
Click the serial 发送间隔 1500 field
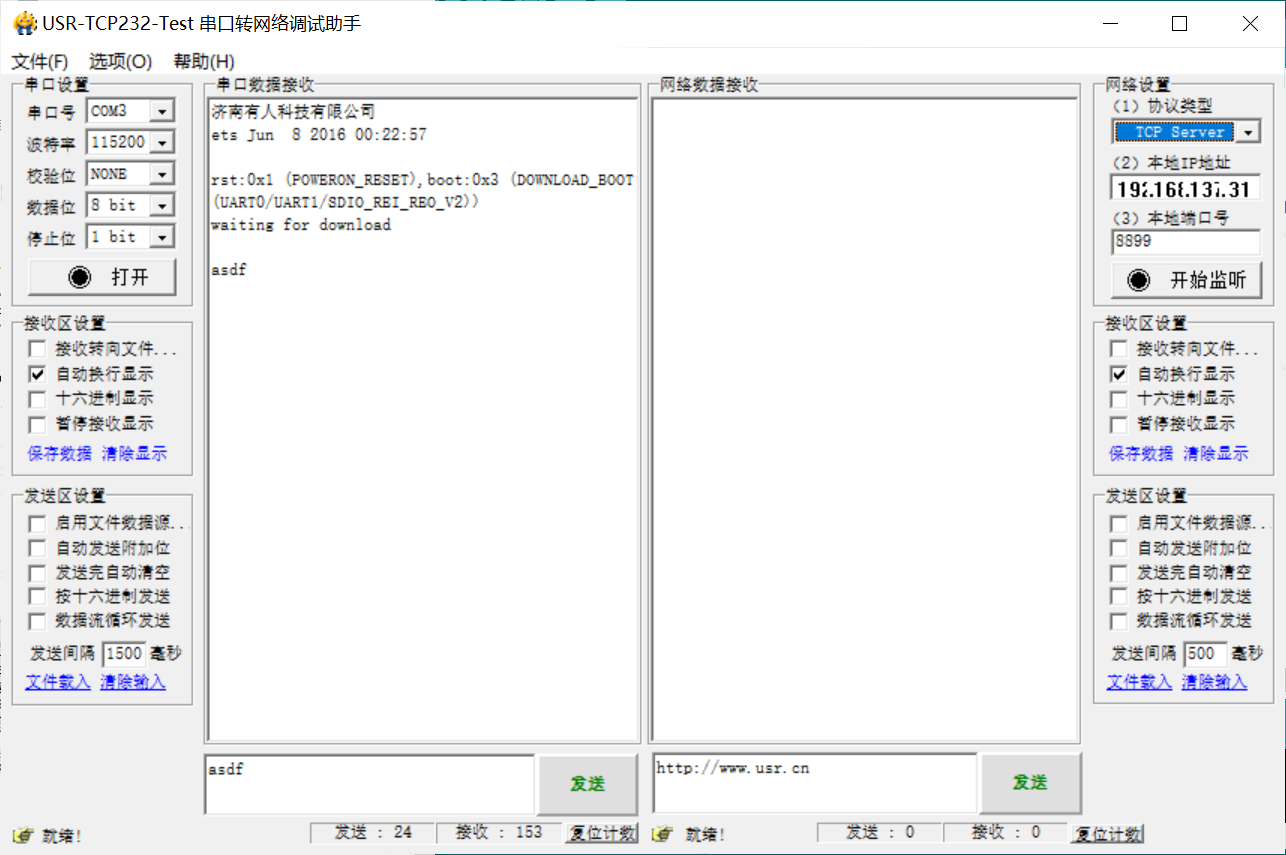(x=124, y=654)
